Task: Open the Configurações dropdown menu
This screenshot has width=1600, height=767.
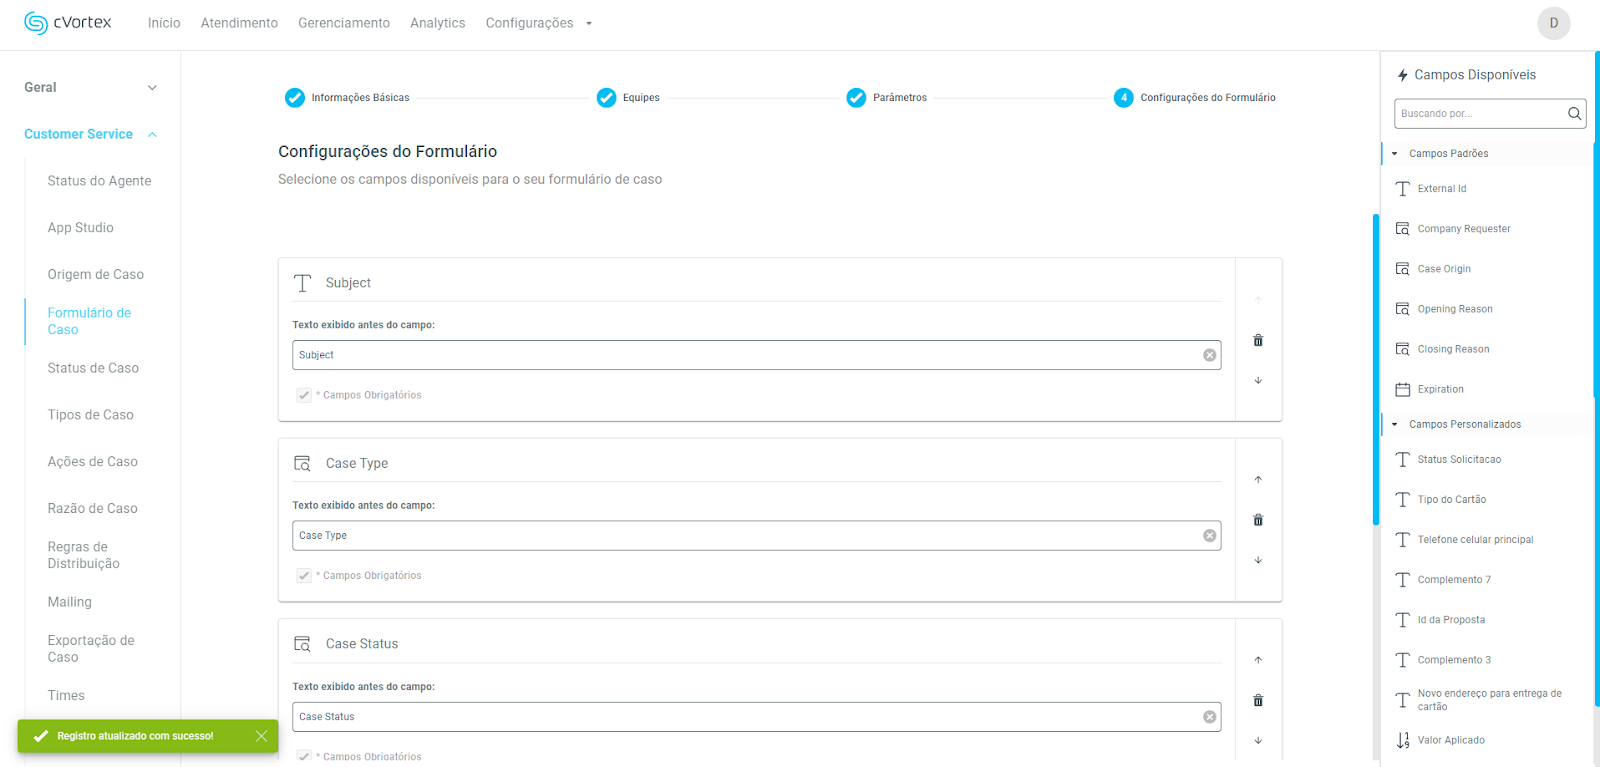Action: 538,23
